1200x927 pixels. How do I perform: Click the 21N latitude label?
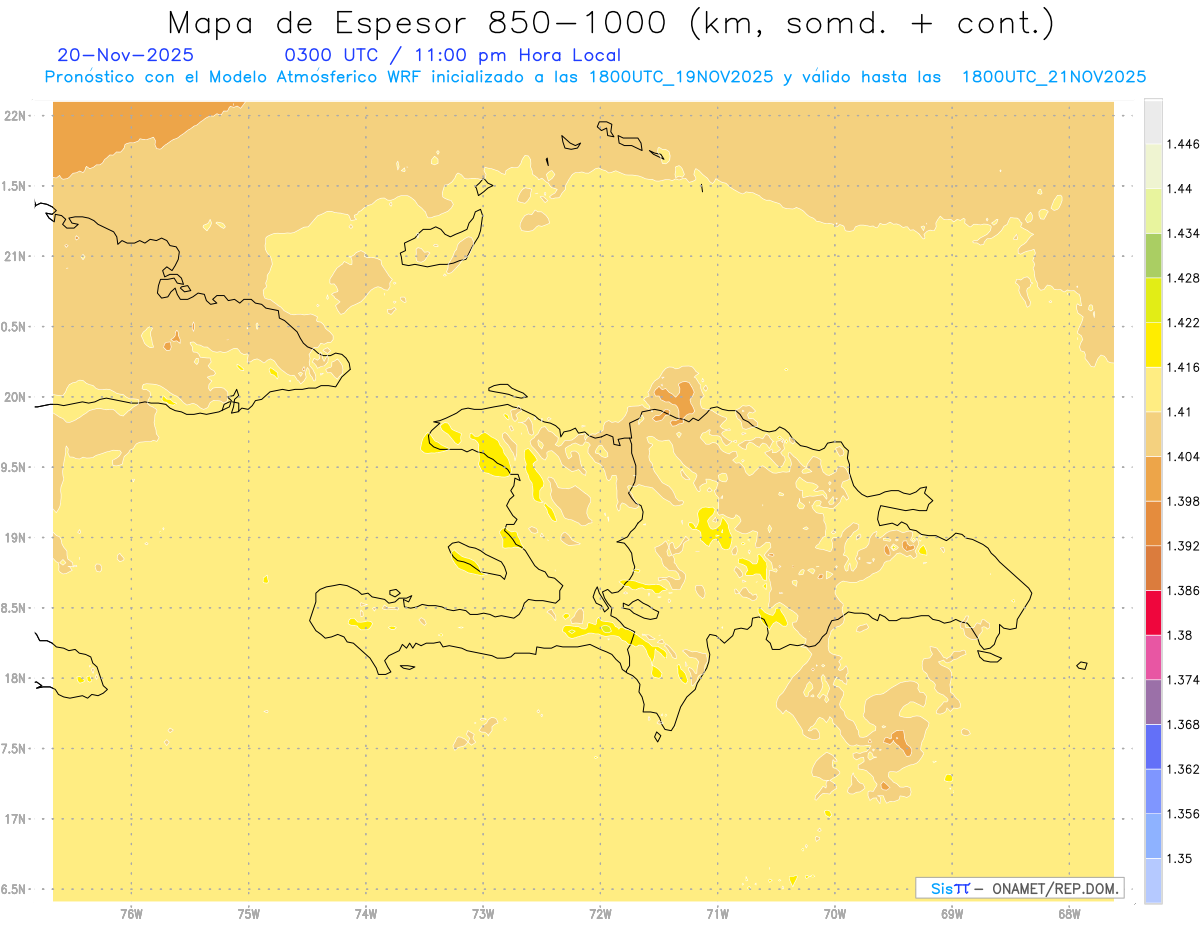[x=14, y=256]
